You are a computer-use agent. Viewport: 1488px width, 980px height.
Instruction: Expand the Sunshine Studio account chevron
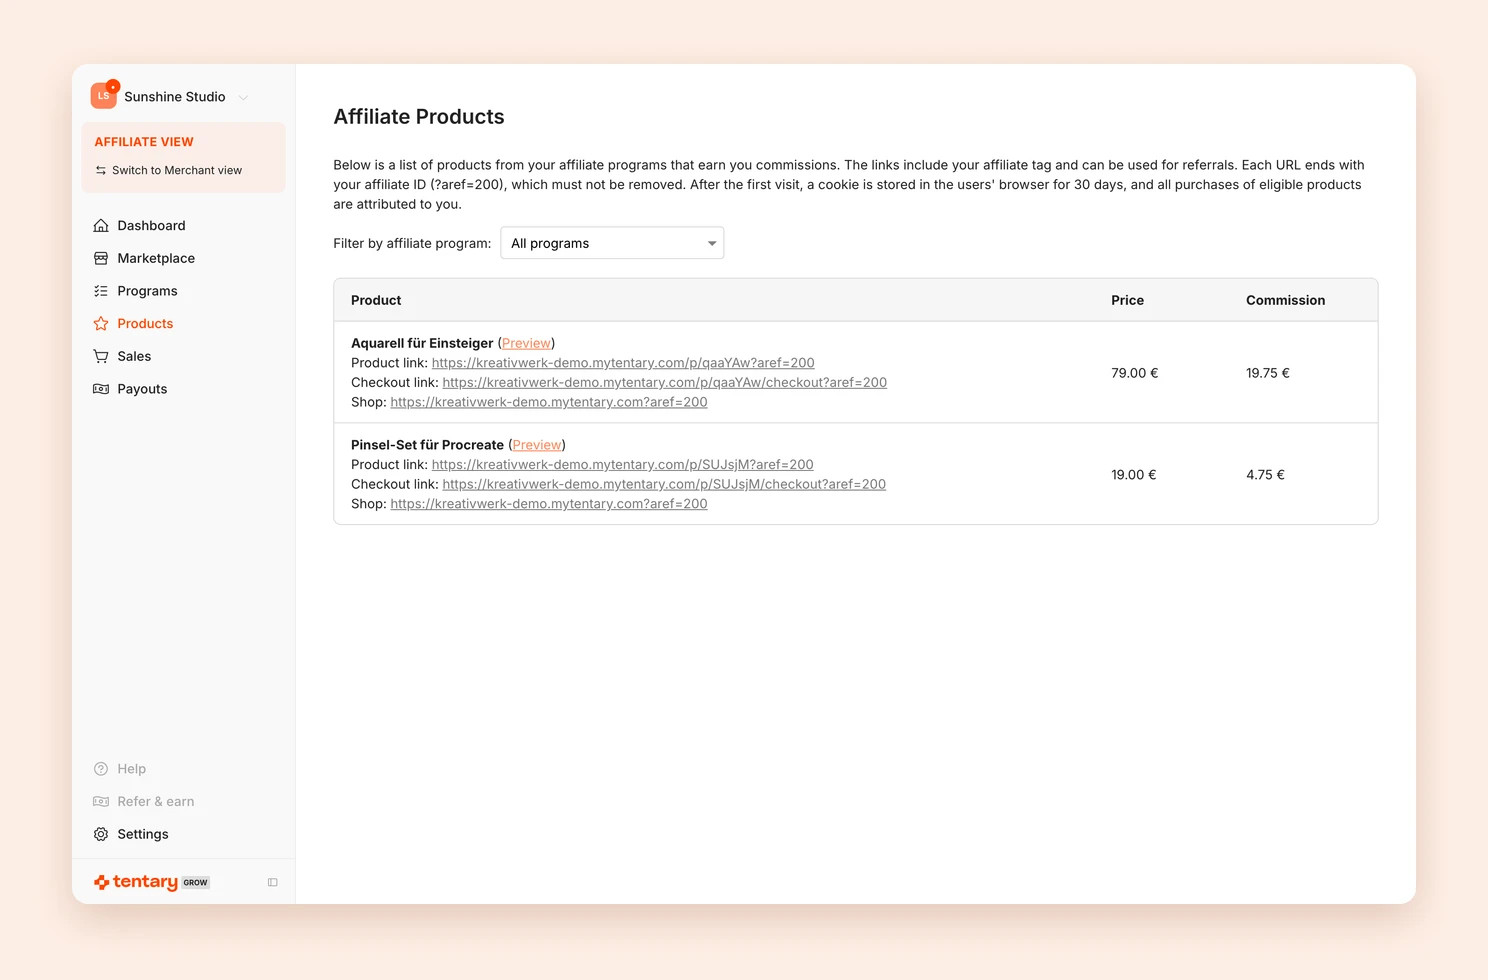243,97
